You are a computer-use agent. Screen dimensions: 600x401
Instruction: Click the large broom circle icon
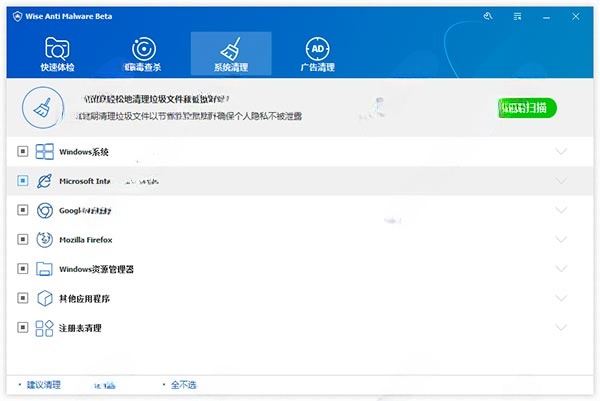42,108
